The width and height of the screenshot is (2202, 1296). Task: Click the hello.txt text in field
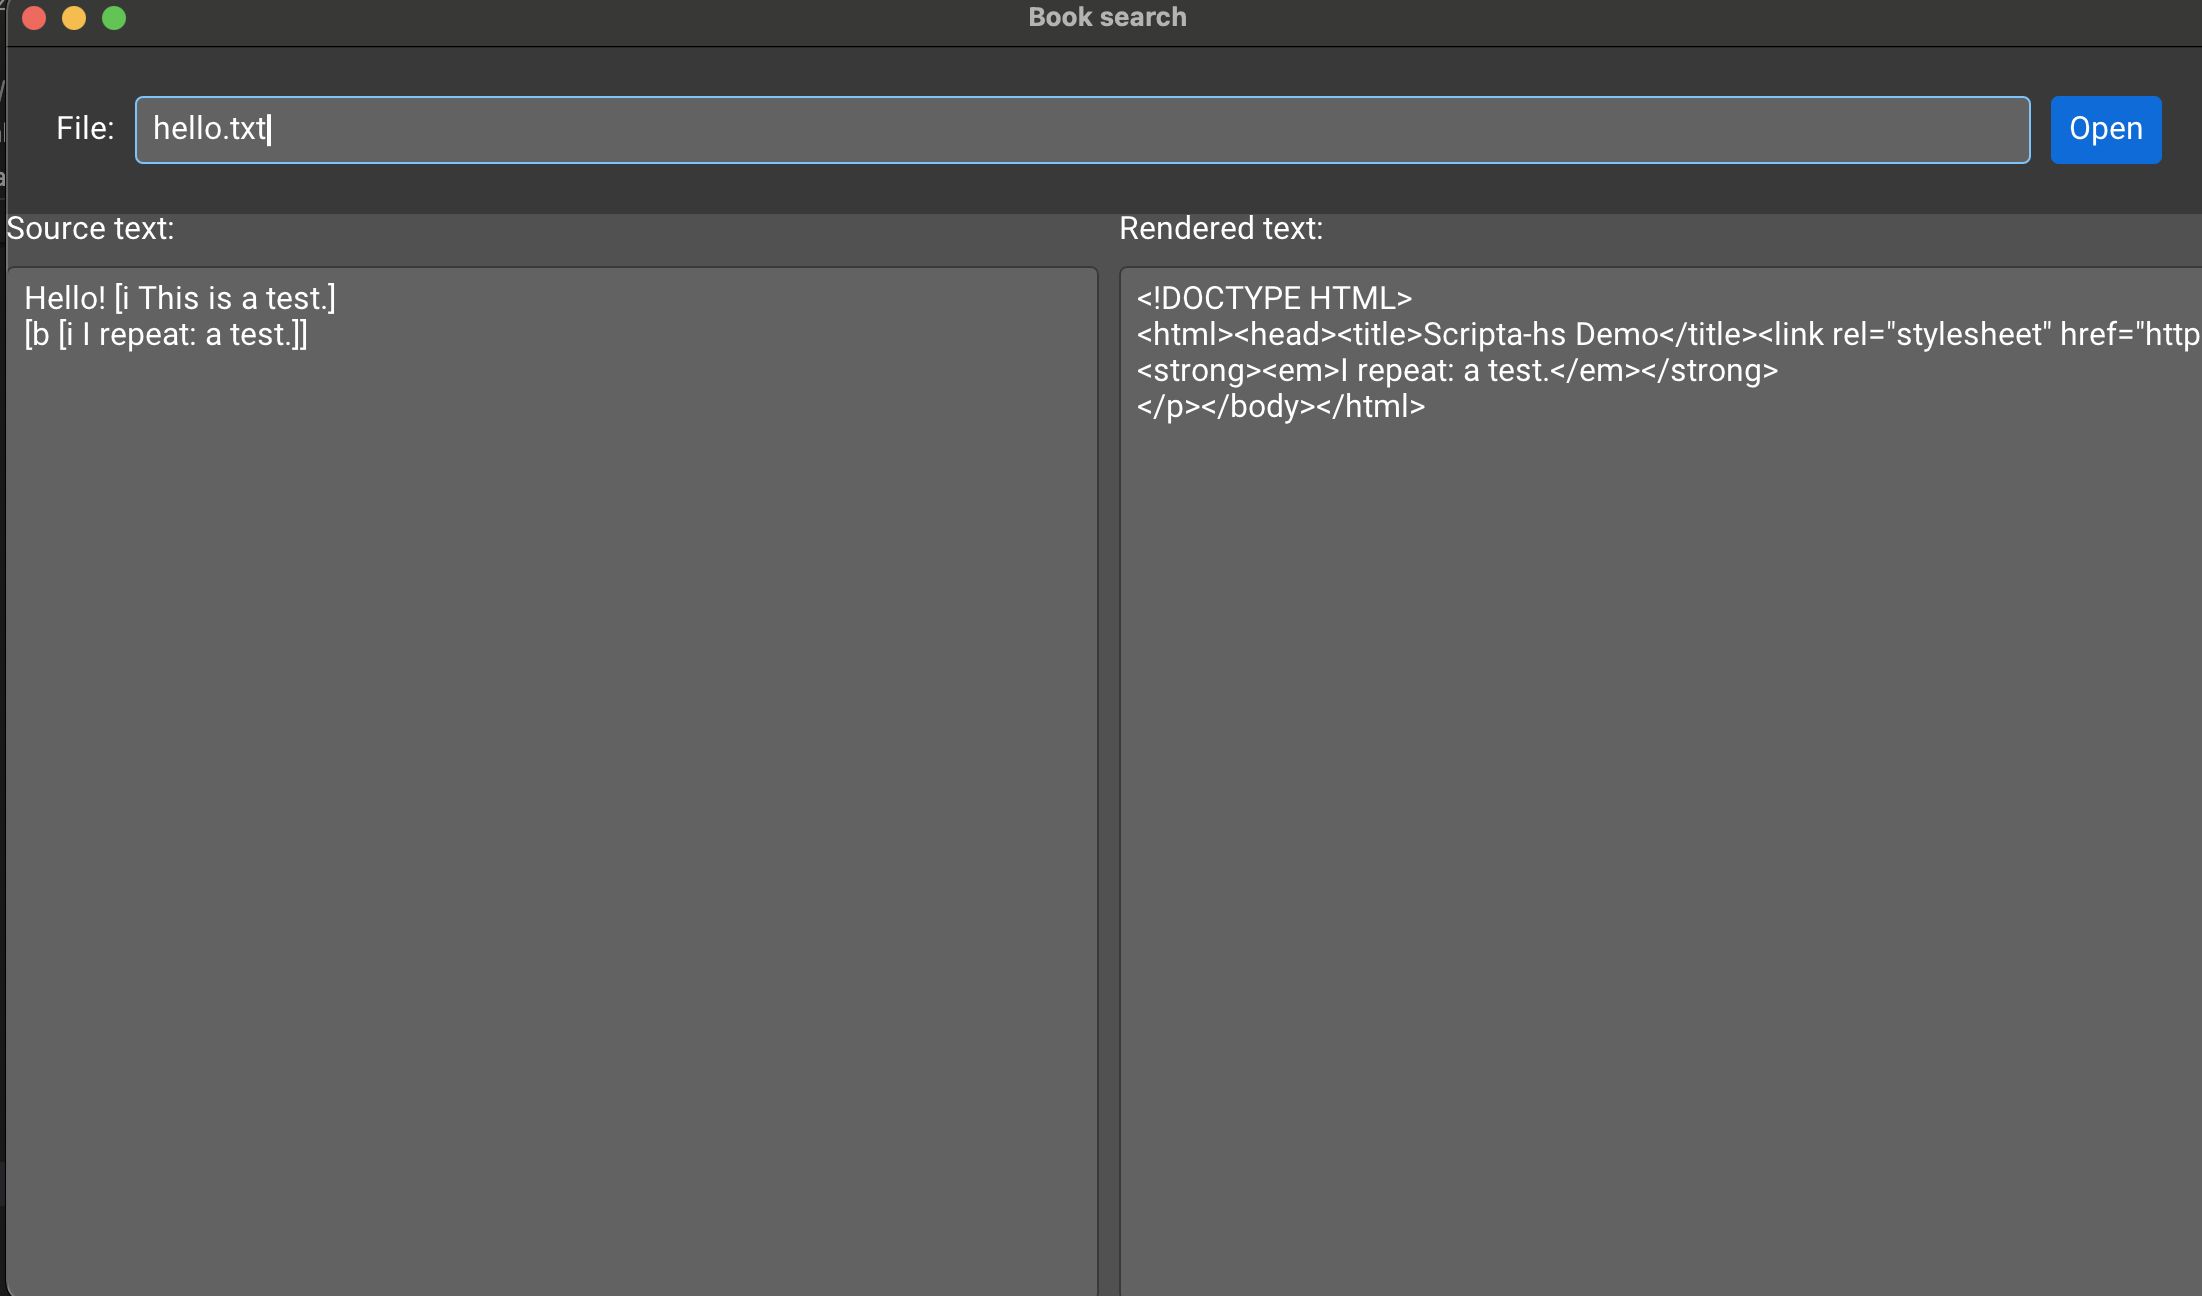[x=209, y=130]
